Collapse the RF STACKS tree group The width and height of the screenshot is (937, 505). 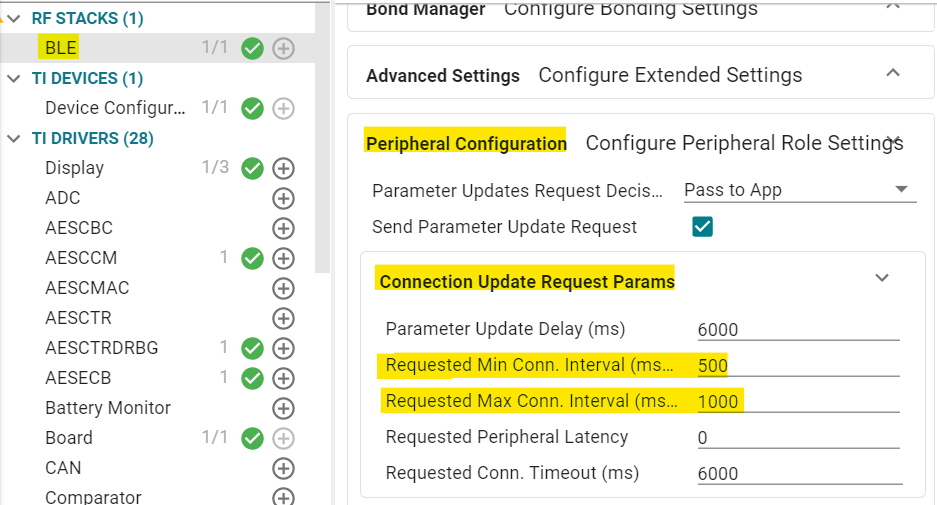point(13,18)
